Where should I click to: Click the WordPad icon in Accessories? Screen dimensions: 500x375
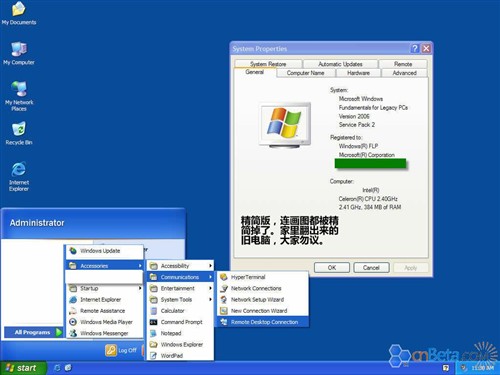pos(153,356)
